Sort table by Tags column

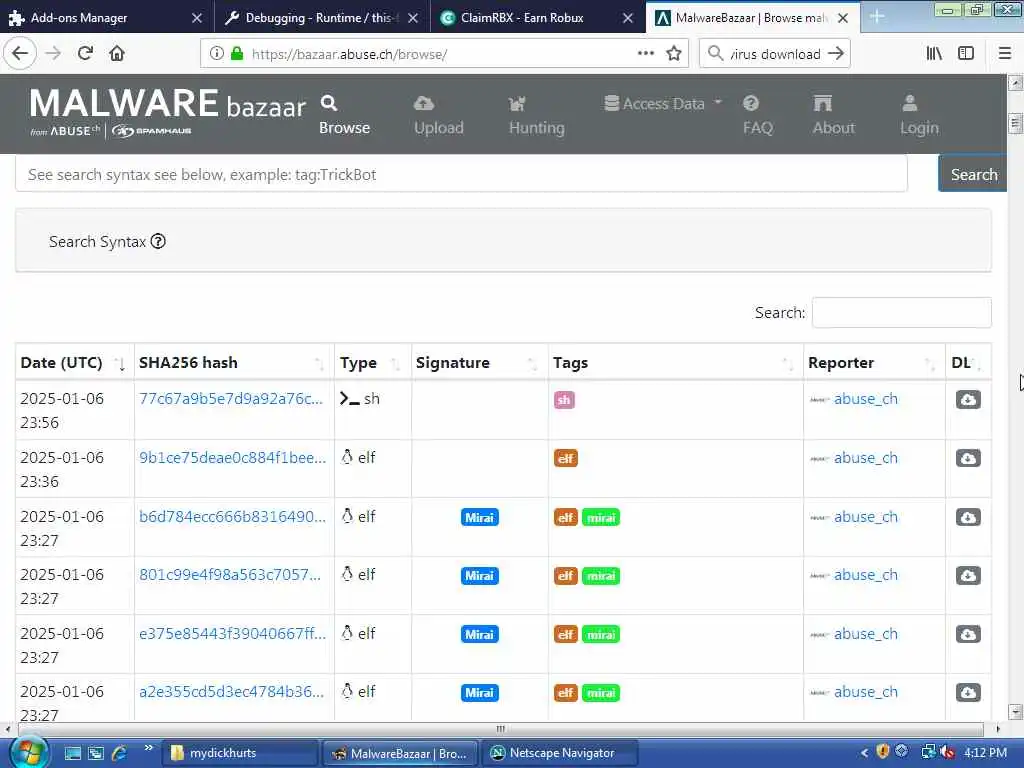[675, 362]
